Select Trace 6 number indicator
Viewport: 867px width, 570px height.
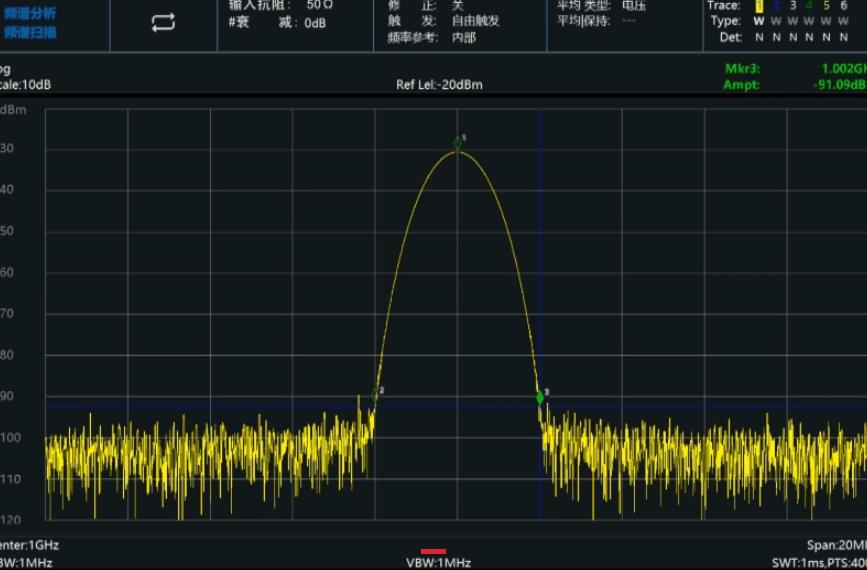click(x=844, y=6)
